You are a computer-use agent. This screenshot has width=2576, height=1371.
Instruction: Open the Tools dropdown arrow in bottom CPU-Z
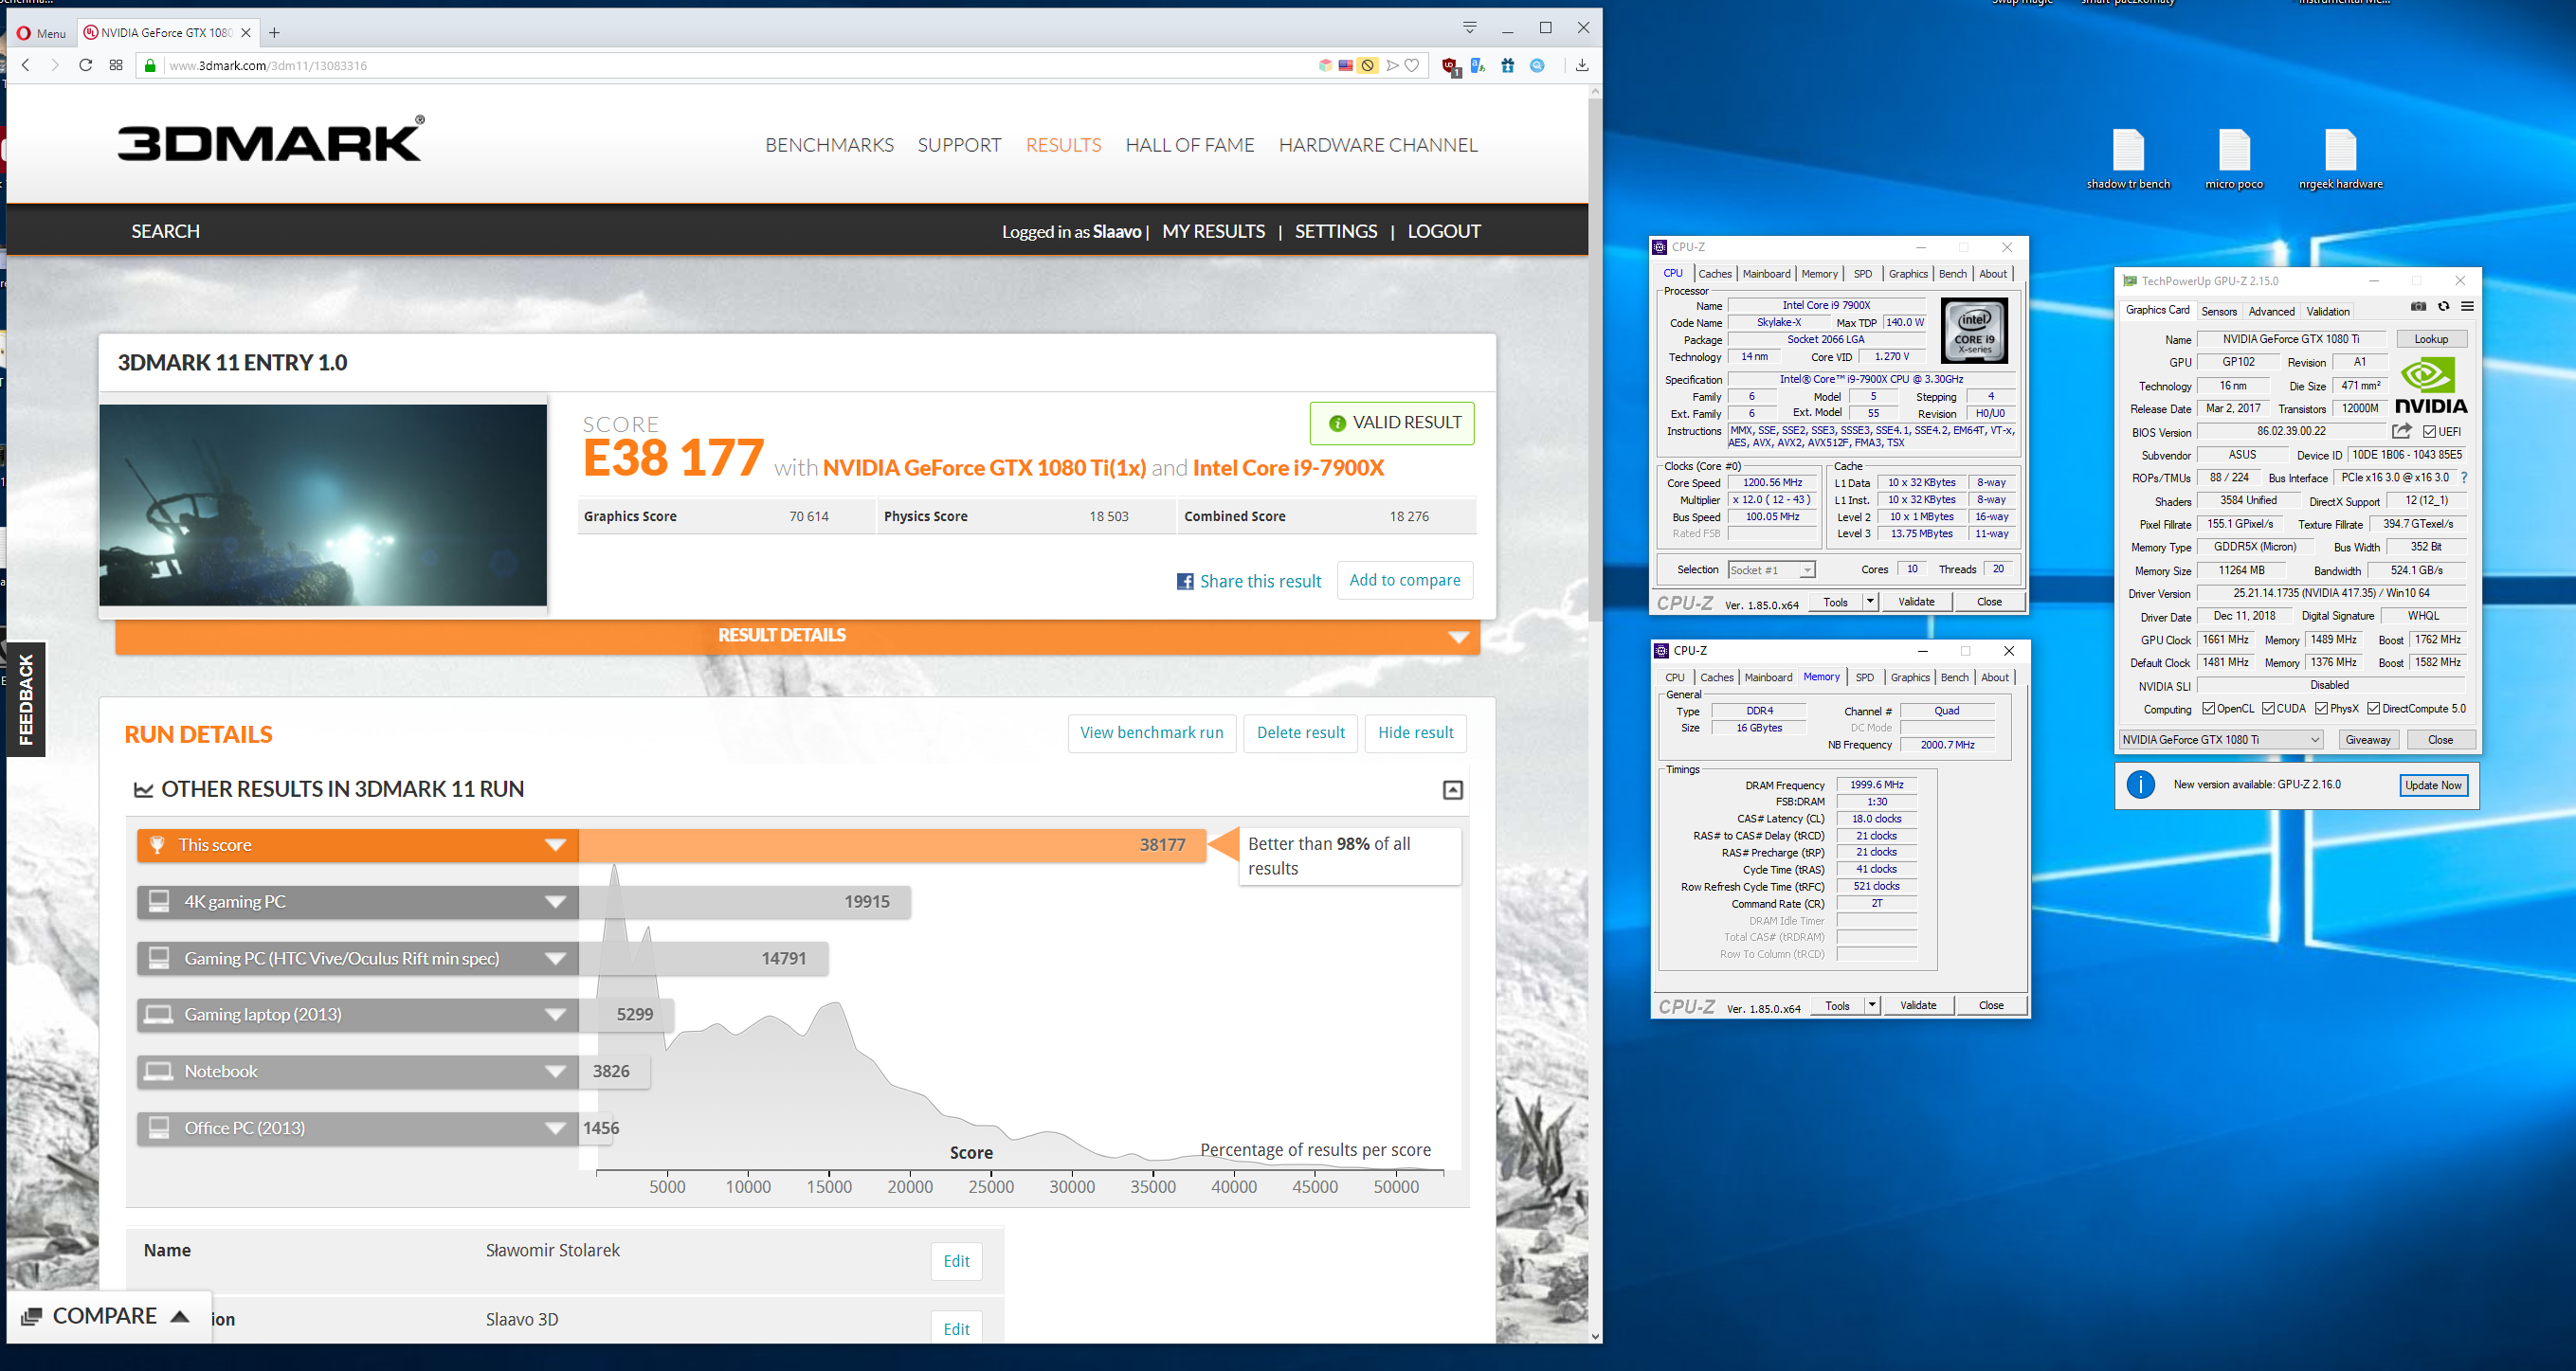click(1871, 1006)
